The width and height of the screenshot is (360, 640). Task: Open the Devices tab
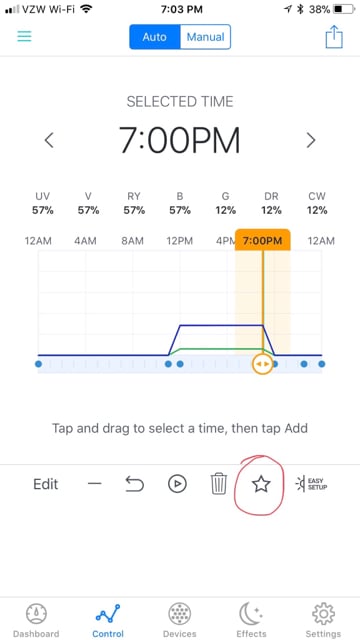pyautogui.click(x=180, y=620)
